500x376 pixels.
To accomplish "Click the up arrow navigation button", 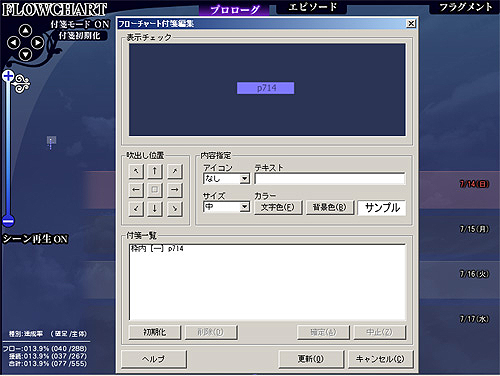I will [26, 31].
